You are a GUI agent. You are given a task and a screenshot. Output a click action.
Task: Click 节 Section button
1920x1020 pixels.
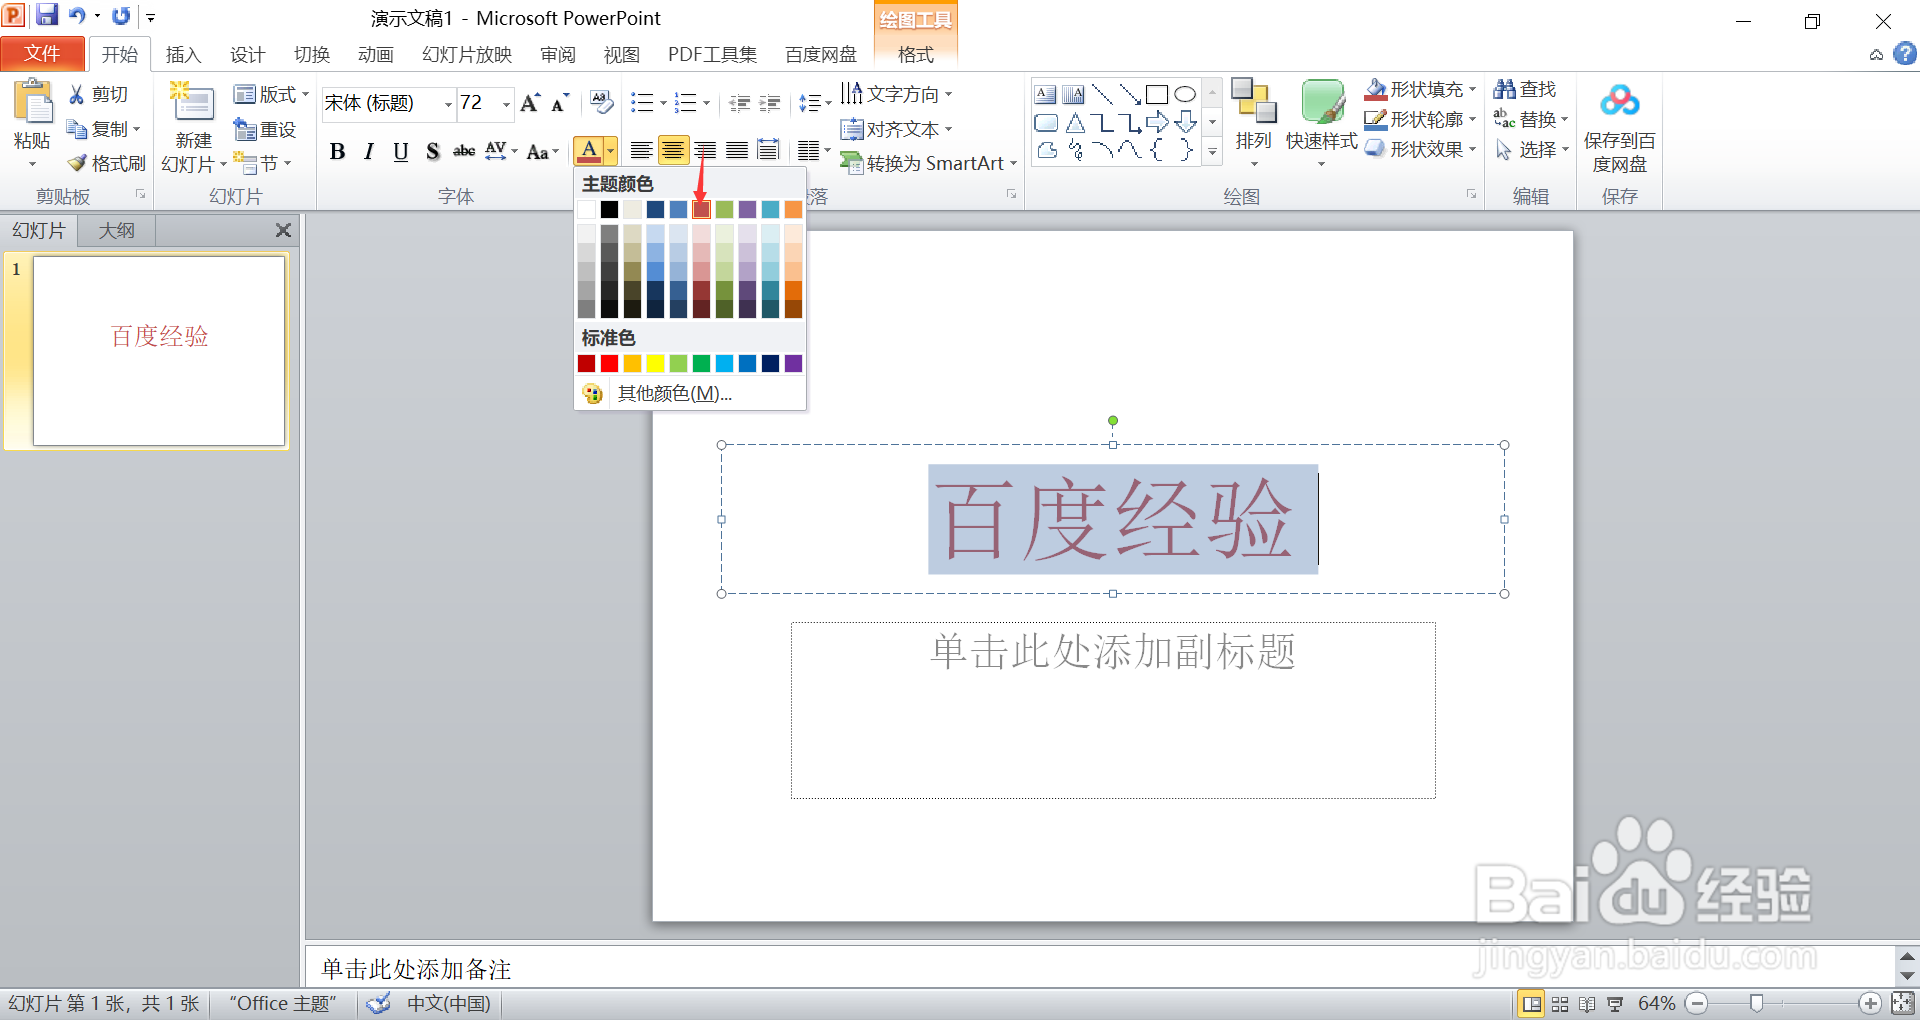pos(262,163)
